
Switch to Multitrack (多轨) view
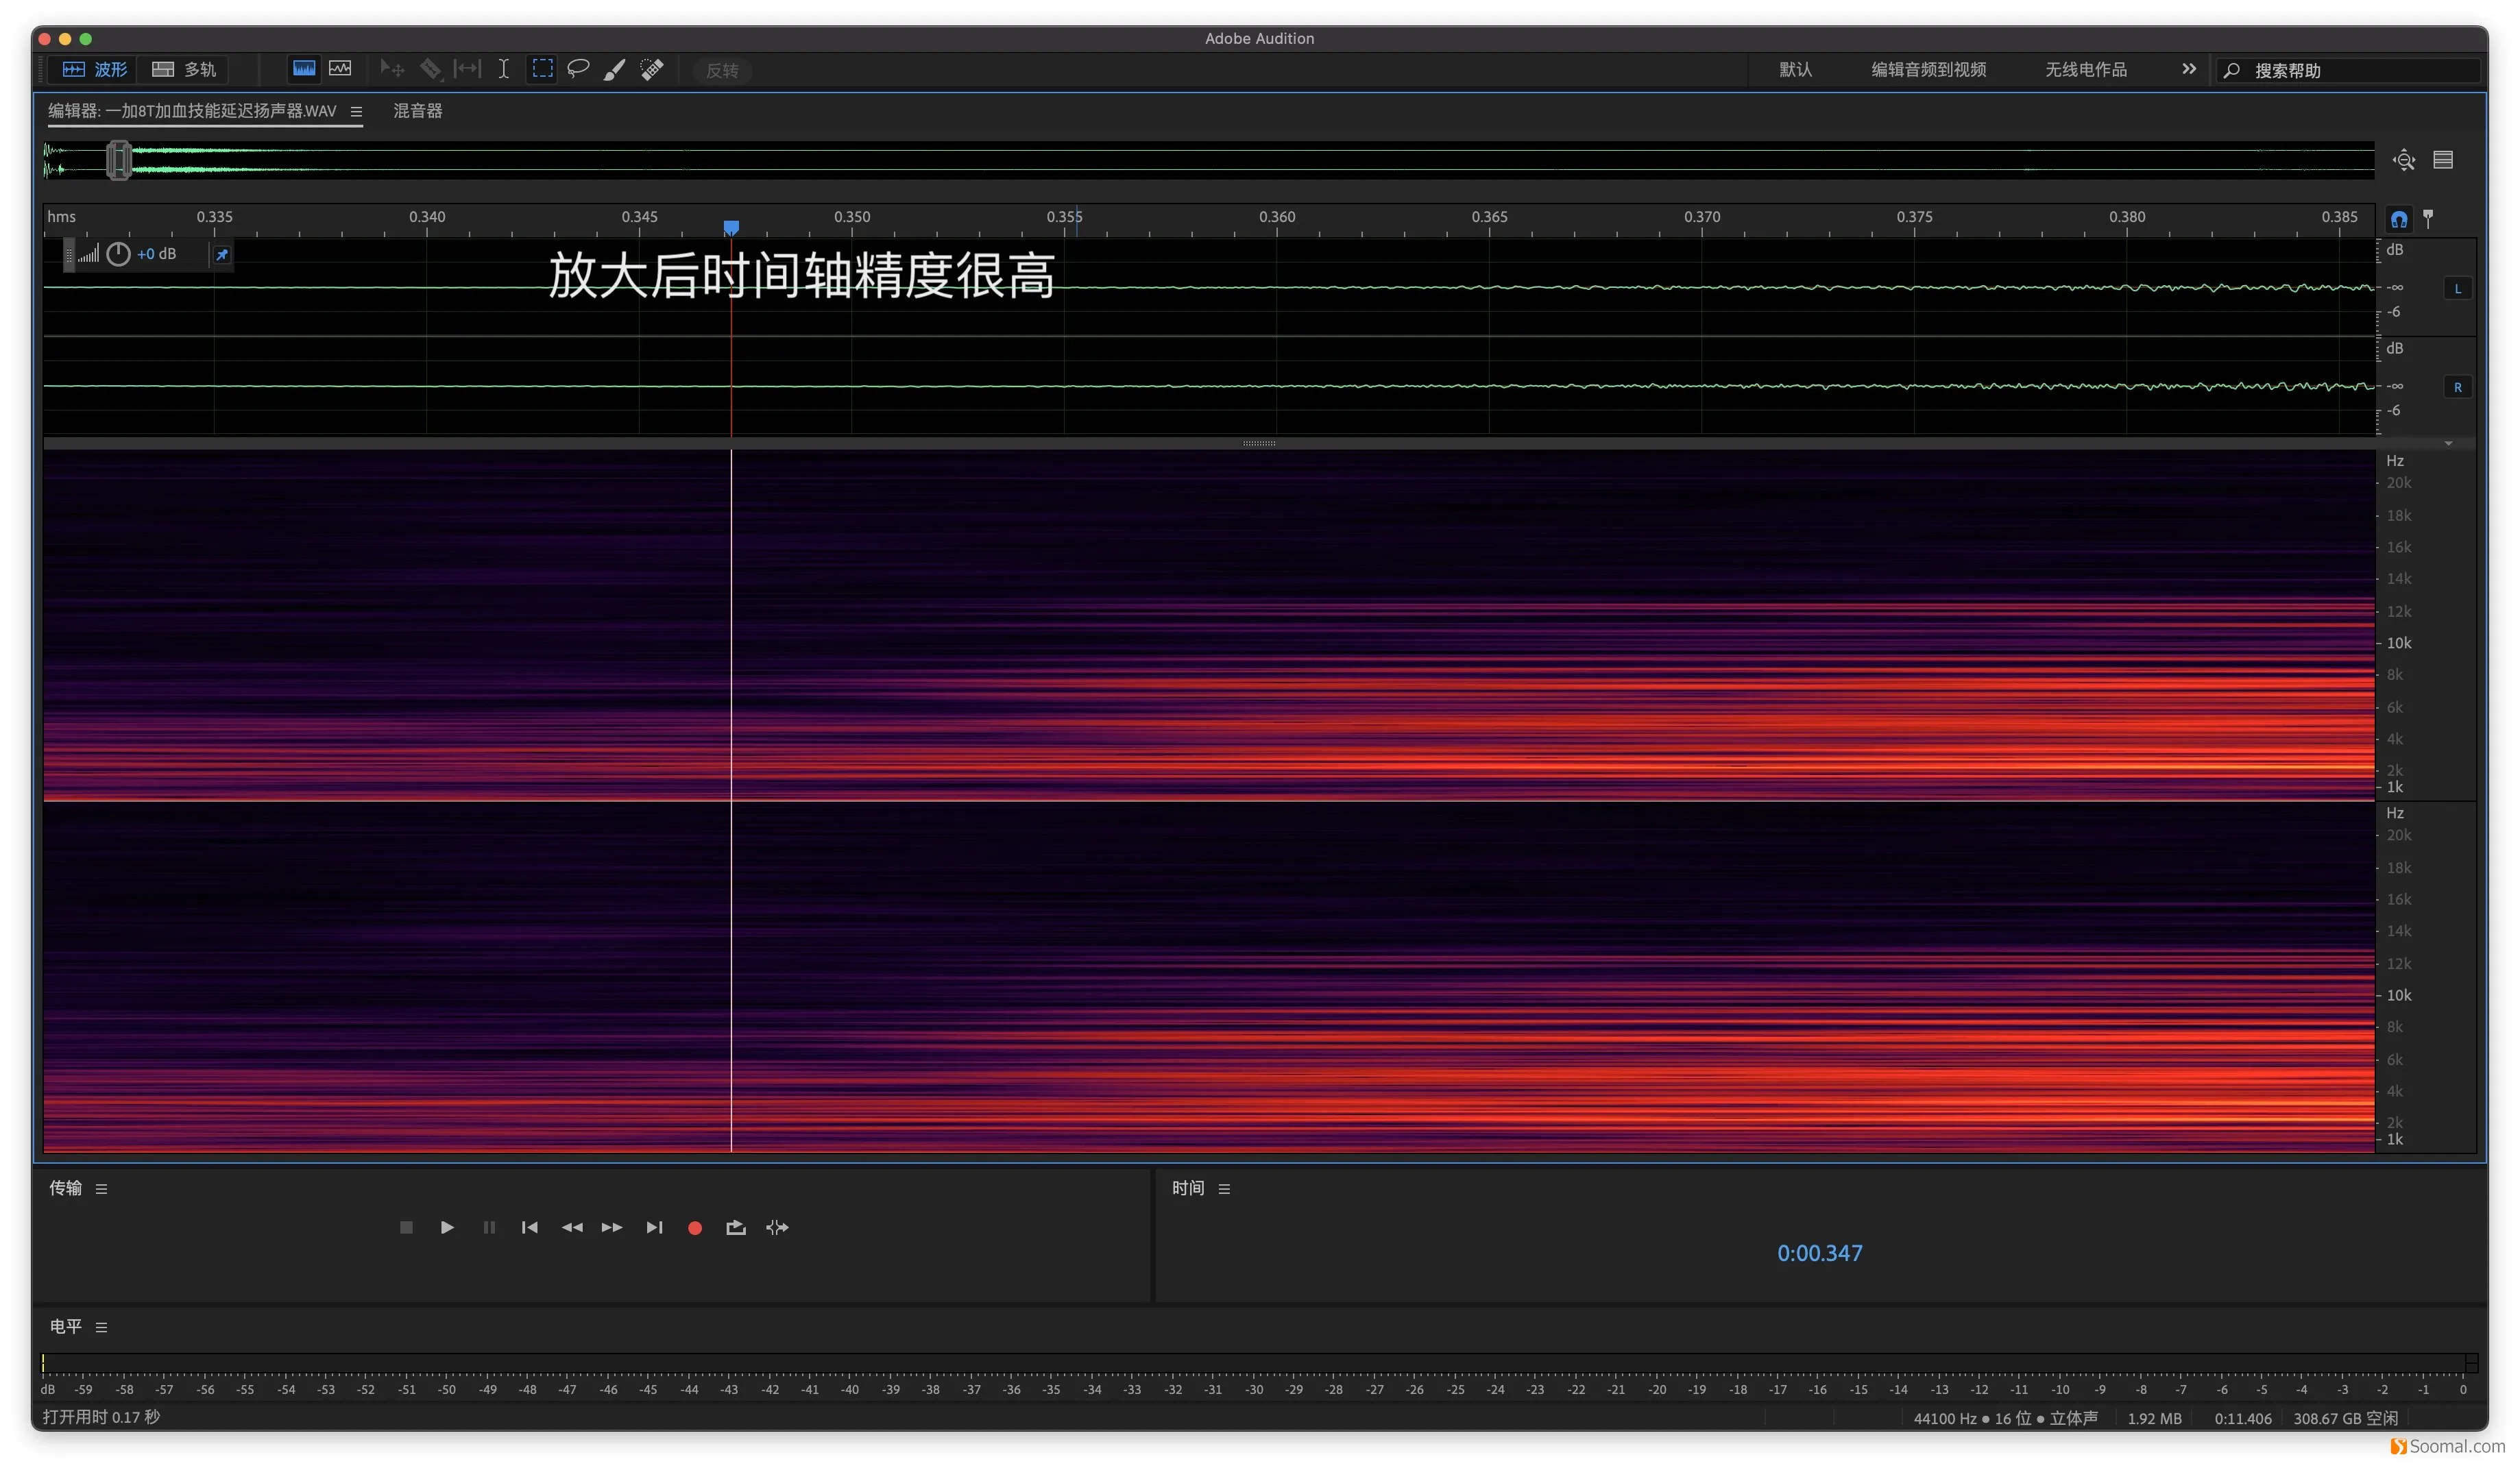(184, 69)
